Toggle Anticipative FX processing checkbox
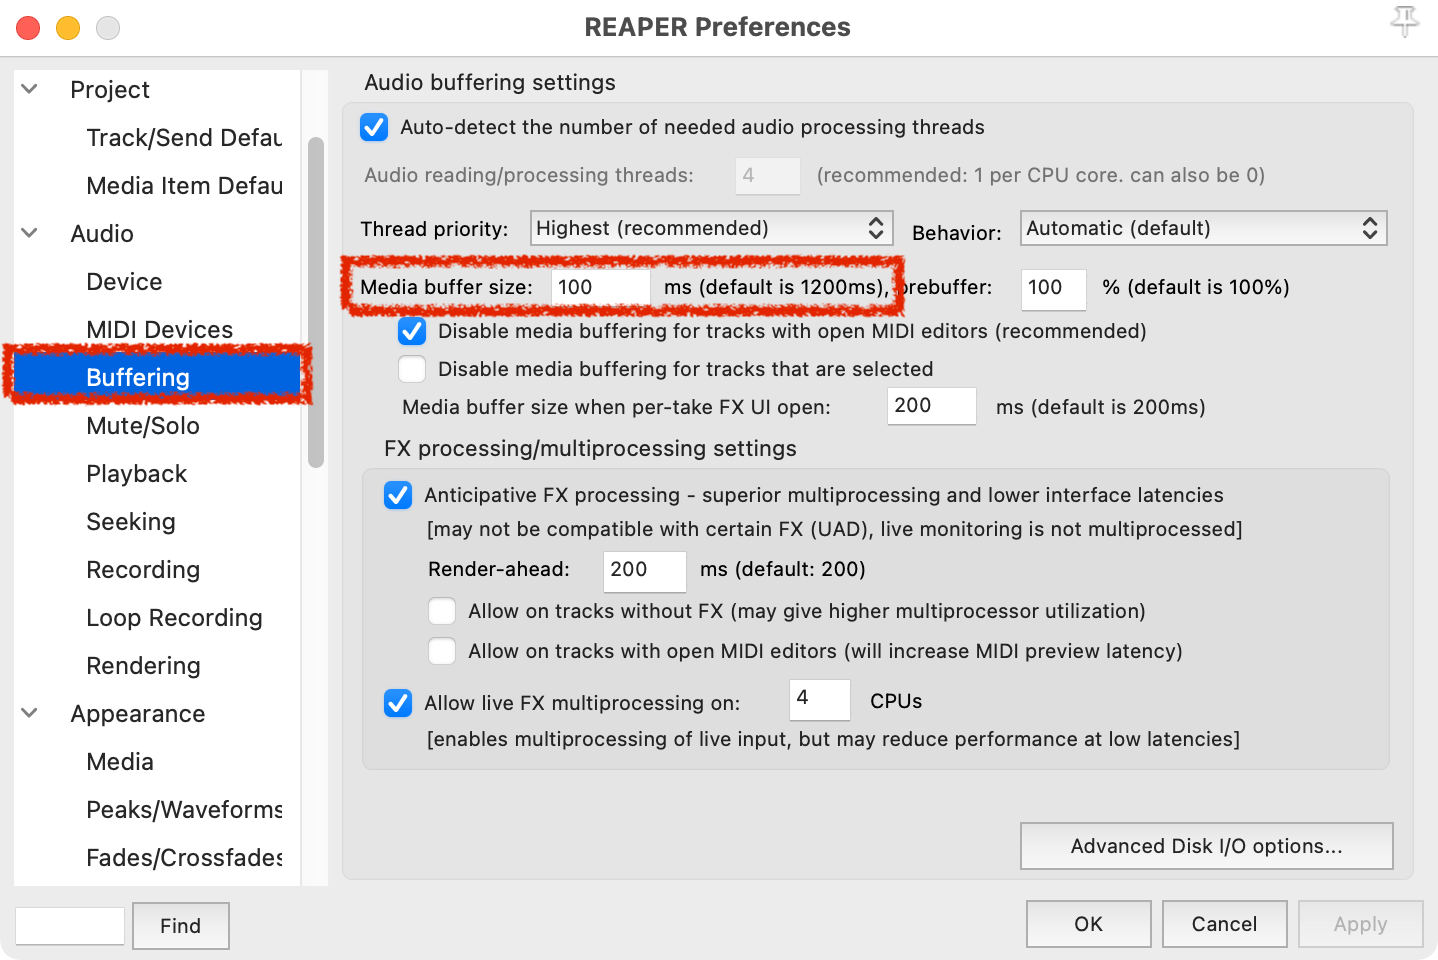Image resolution: width=1438 pixels, height=960 pixels. tap(398, 495)
